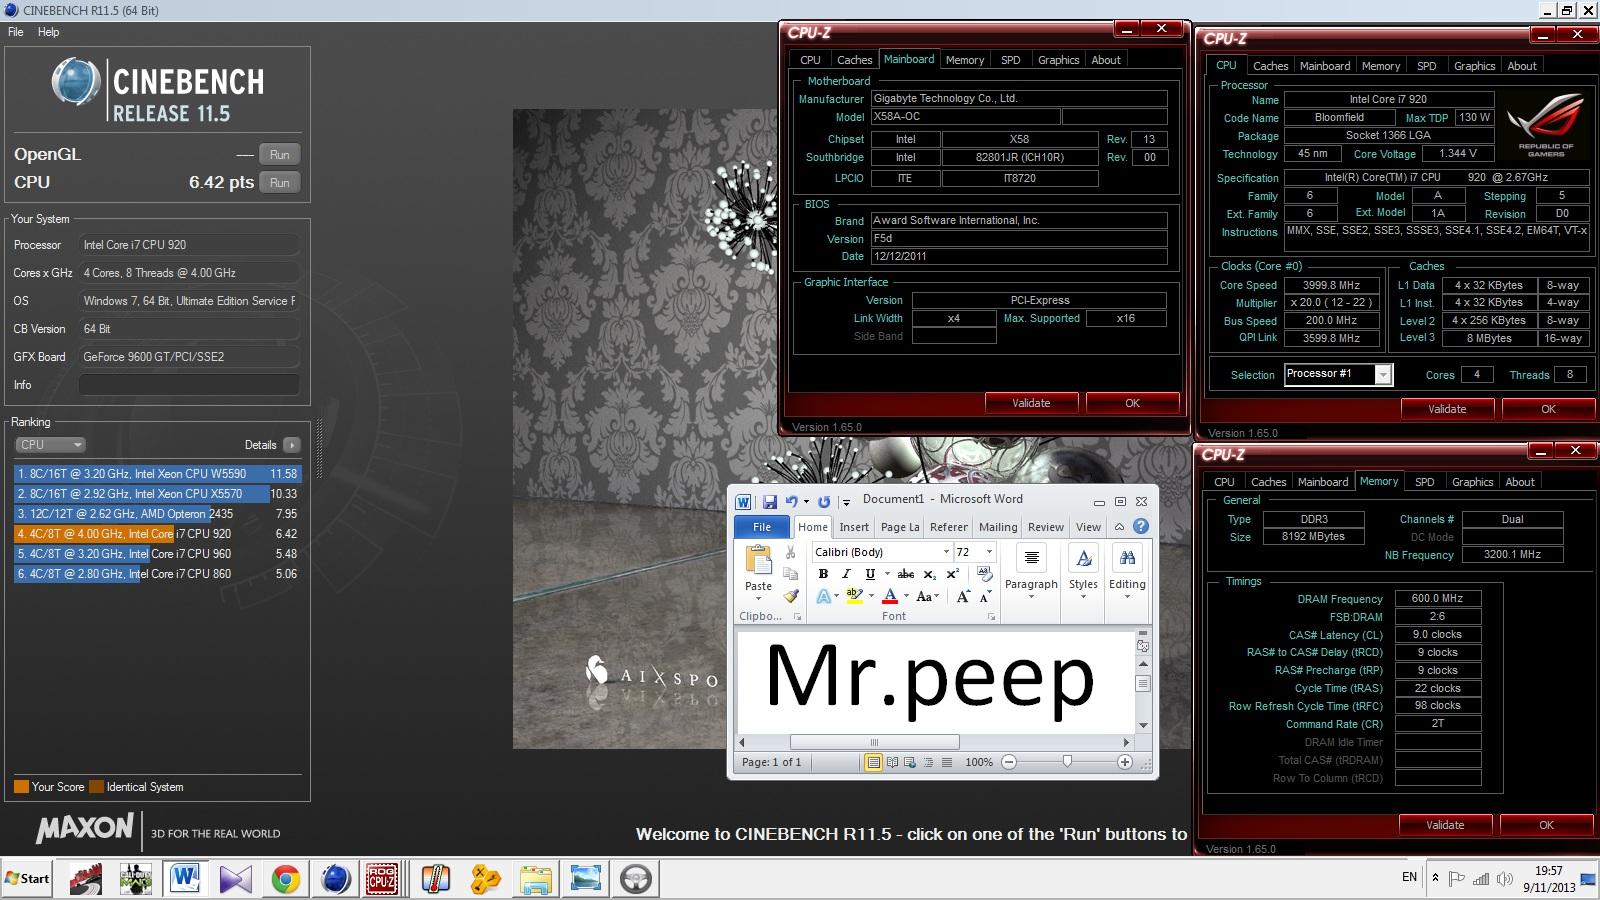Click the 100% zoom level in Word

click(x=979, y=762)
